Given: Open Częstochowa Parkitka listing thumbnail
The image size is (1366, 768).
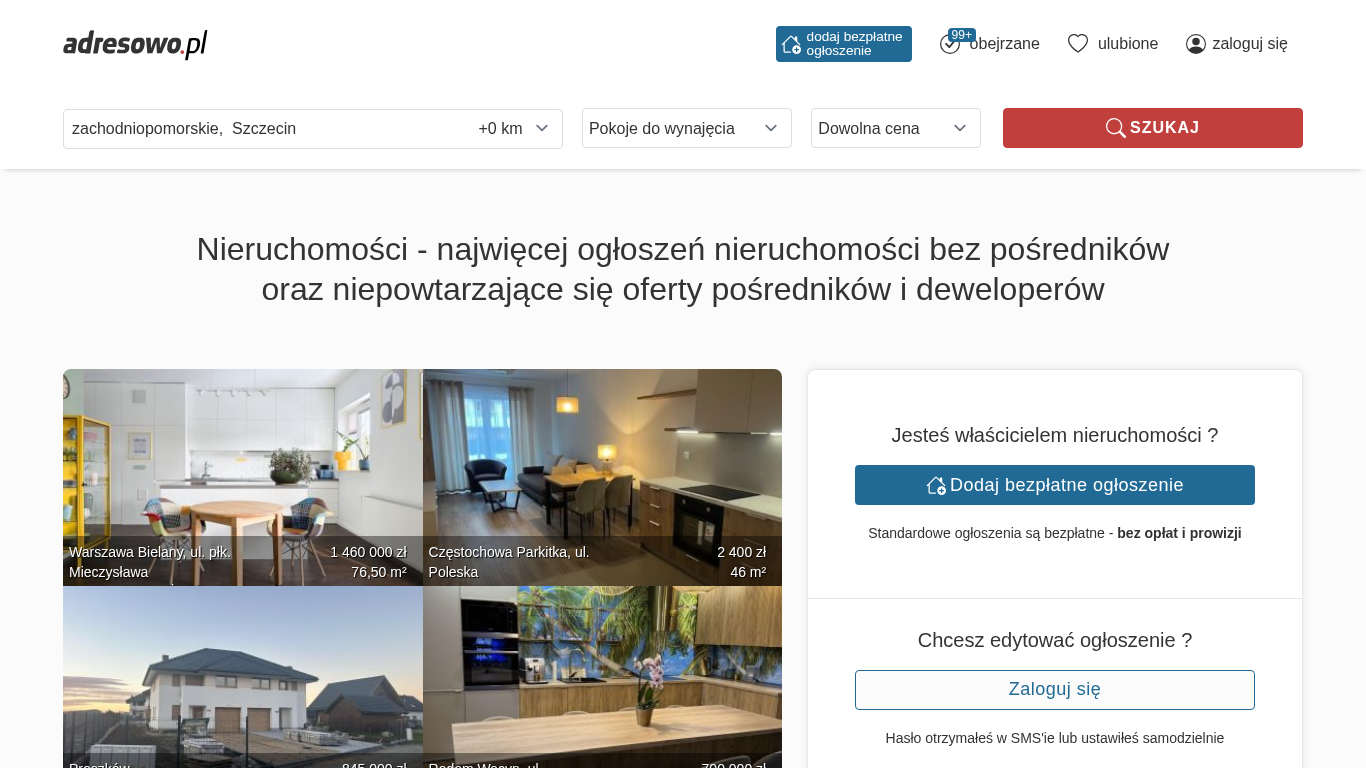Looking at the screenshot, I should tap(602, 477).
